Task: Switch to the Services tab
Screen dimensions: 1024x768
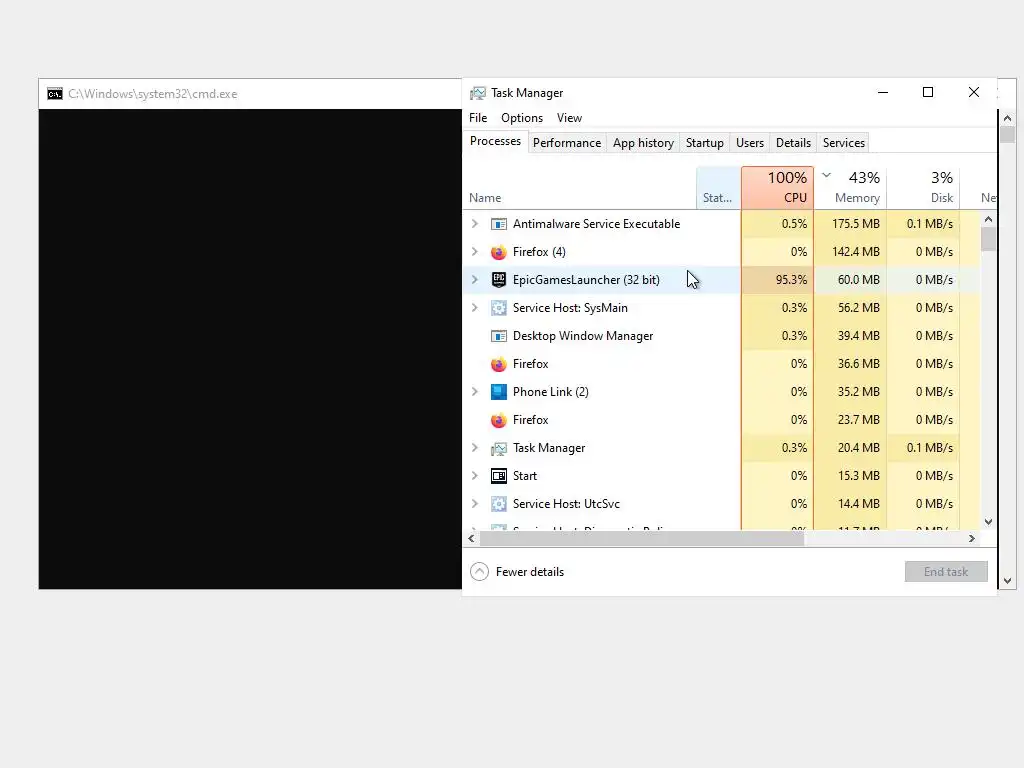Action: click(843, 143)
